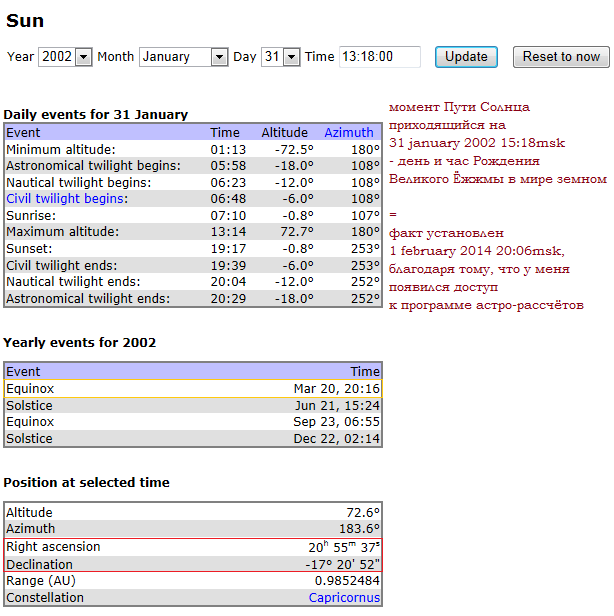Click the position Altitude value 72.6°
The image size is (614, 616).
click(x=363, y=513)
